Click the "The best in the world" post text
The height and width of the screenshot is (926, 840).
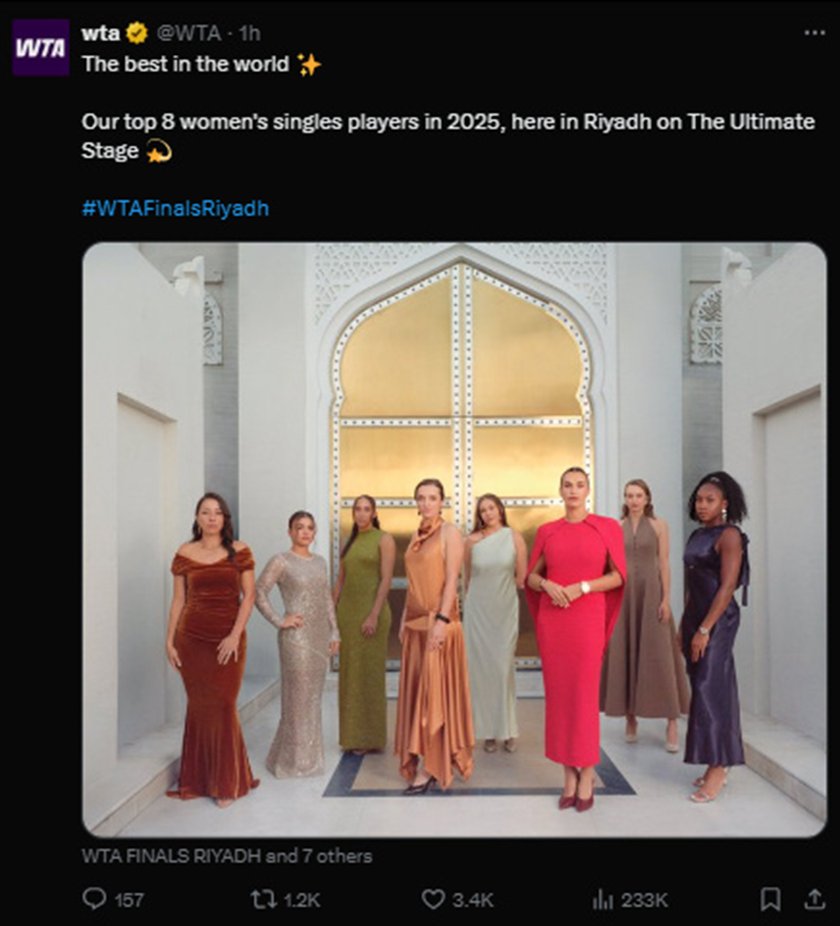188,64
